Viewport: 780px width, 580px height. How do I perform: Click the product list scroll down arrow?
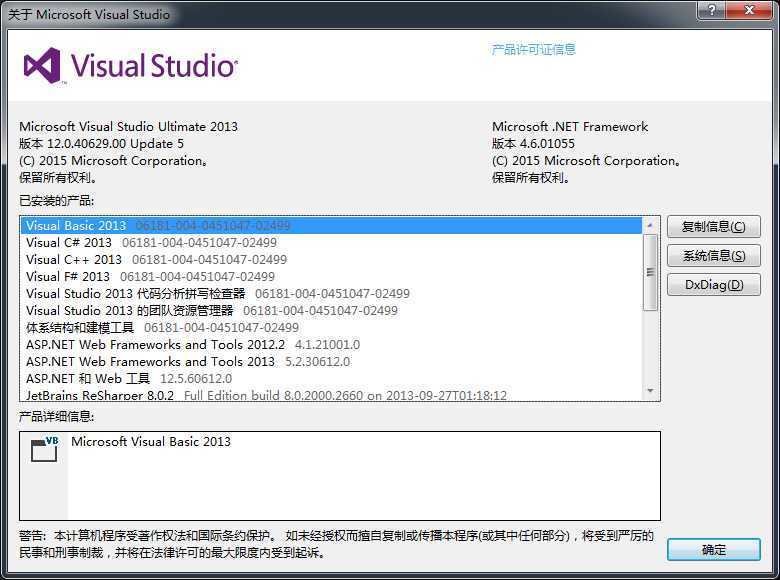pos(650,391)
